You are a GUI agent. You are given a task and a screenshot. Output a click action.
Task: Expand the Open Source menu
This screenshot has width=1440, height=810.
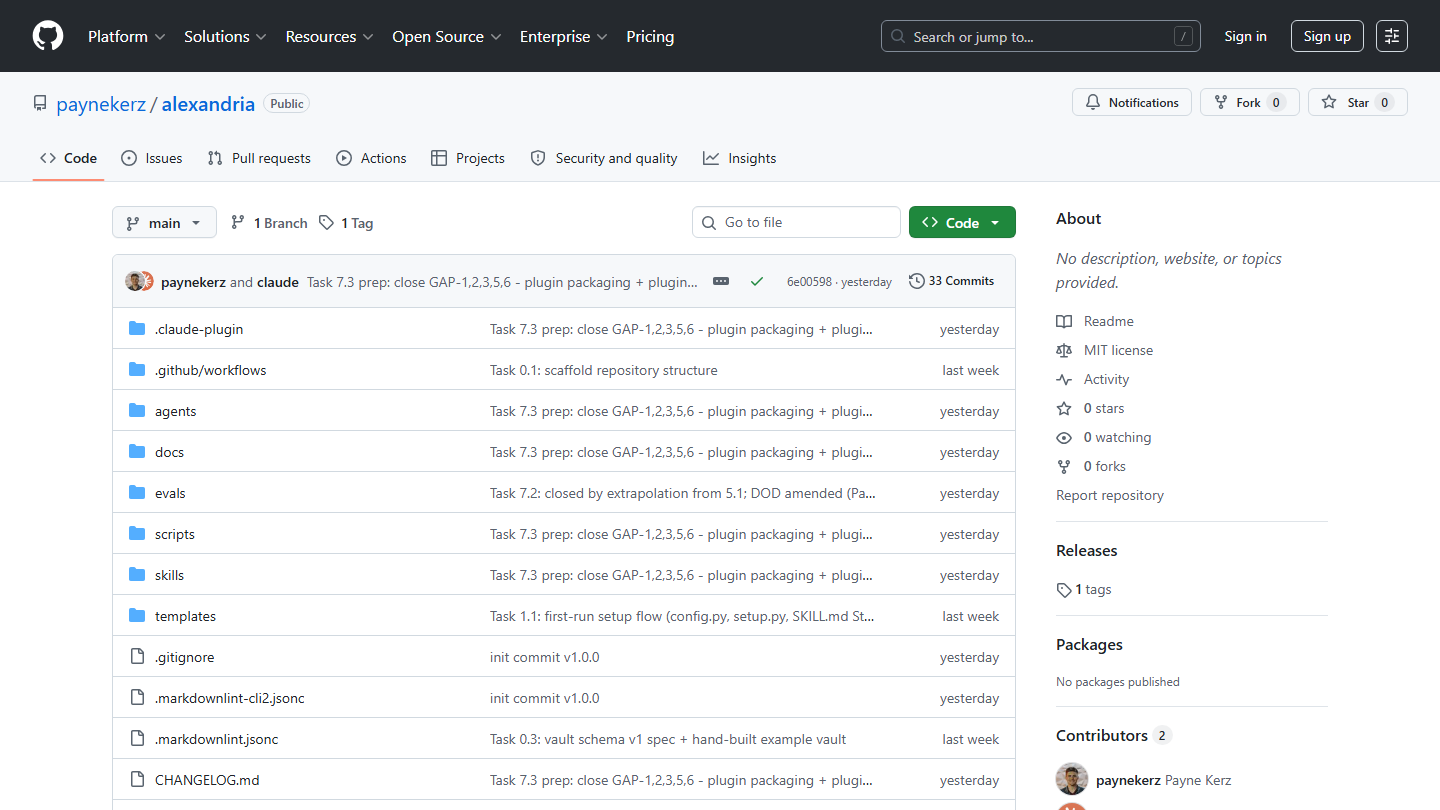point(447,36)
